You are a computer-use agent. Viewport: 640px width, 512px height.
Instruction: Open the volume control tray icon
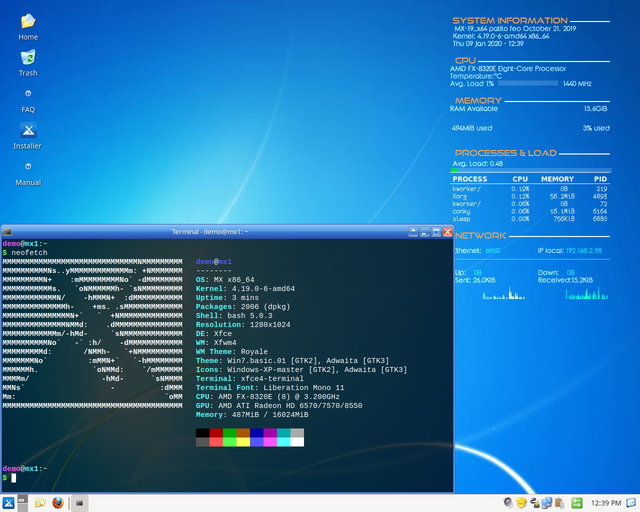tap(508, 503)
